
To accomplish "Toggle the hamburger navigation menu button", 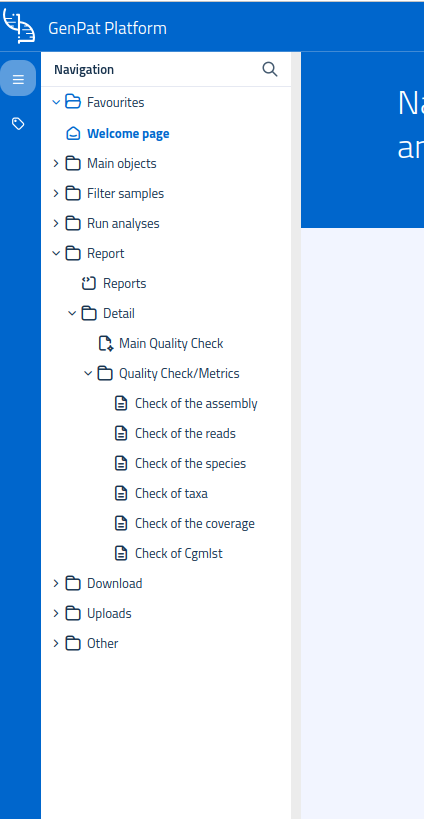I will (18, 78).
